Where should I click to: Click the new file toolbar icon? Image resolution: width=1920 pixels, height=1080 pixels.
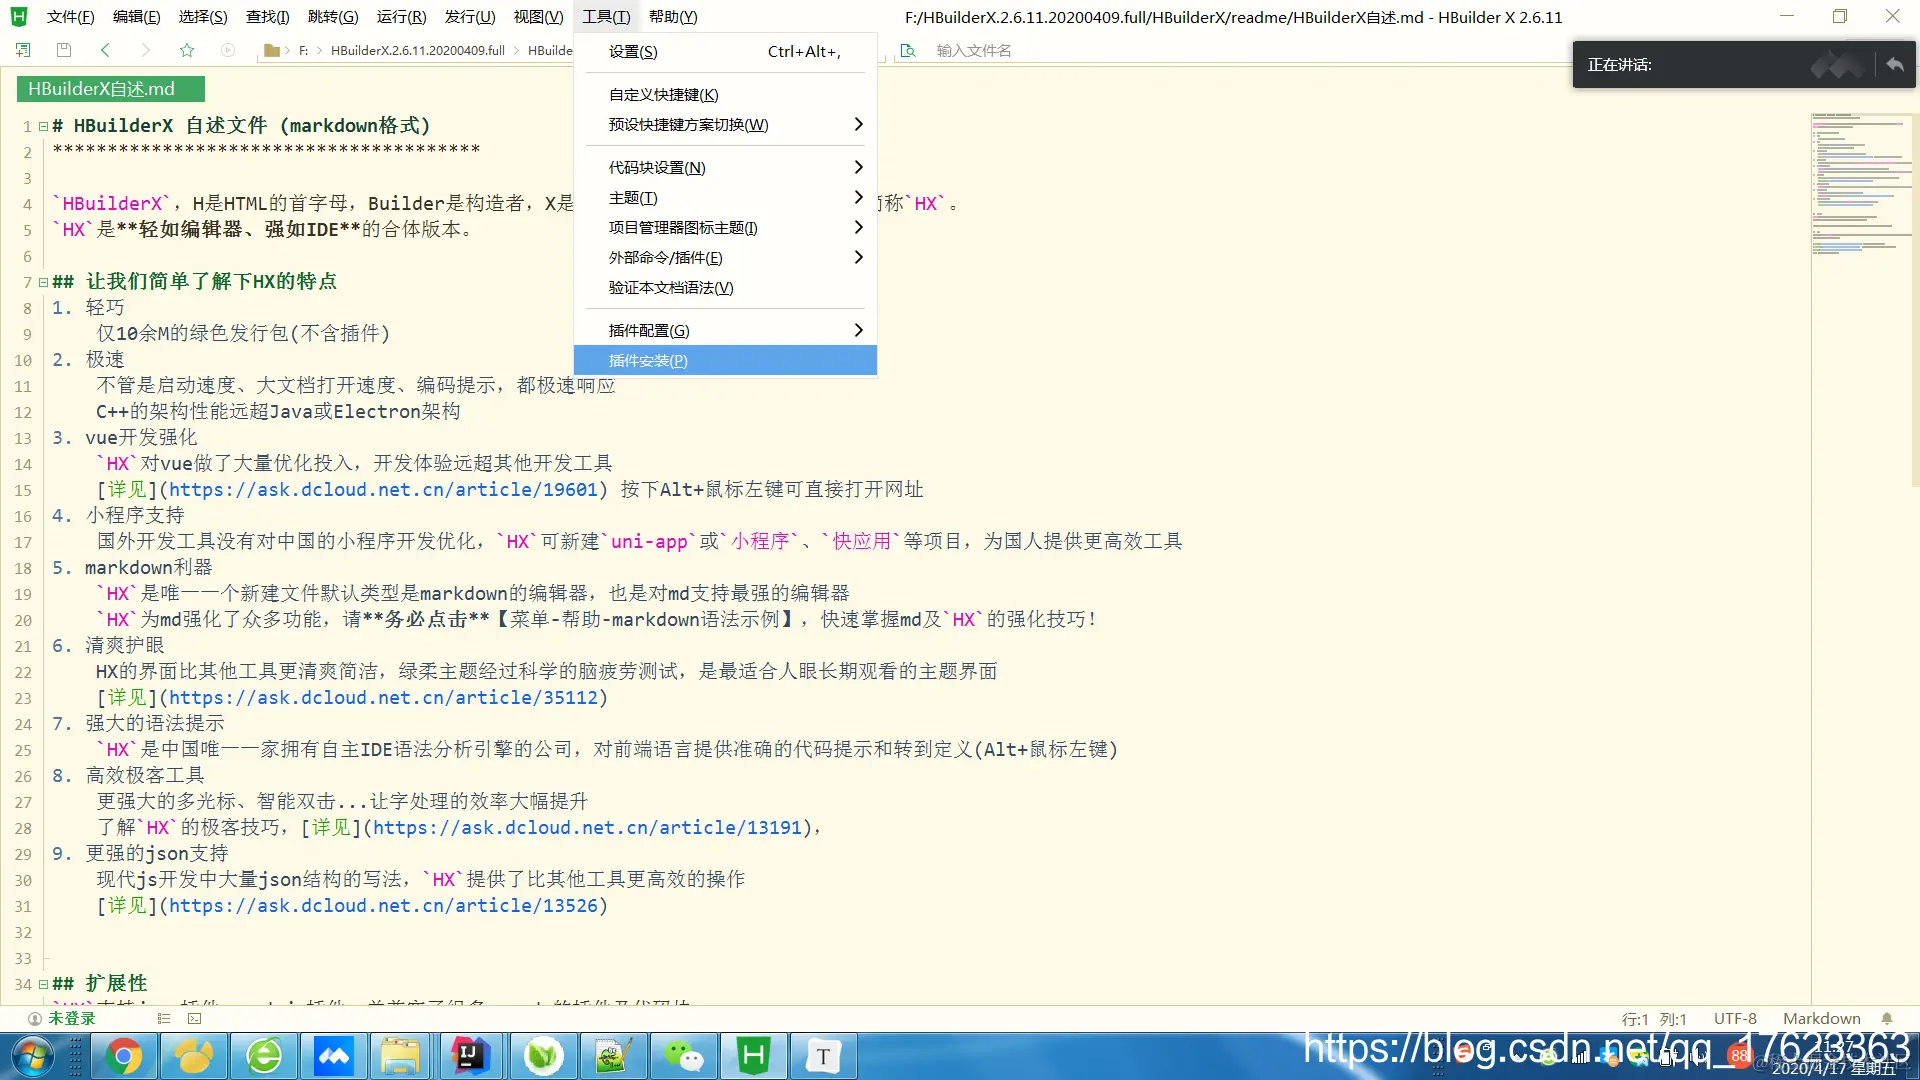22,50
